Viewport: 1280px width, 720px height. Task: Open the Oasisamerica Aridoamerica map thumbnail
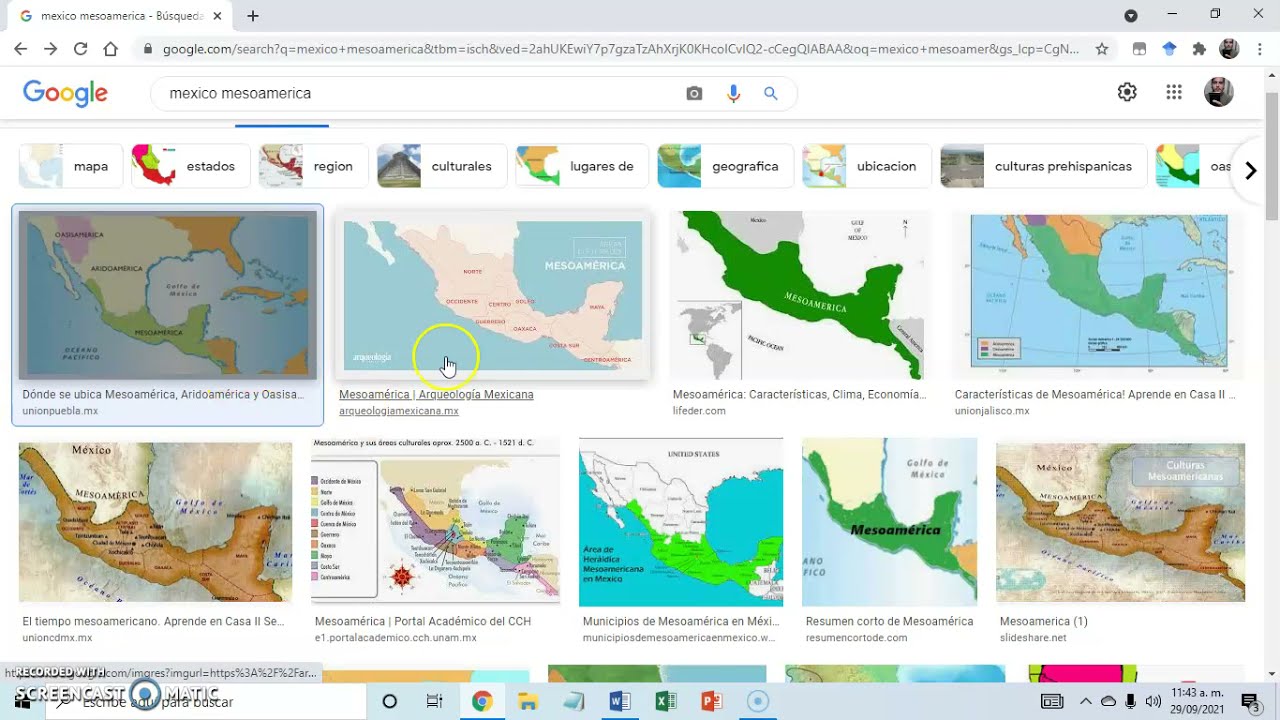click(168, 295)
